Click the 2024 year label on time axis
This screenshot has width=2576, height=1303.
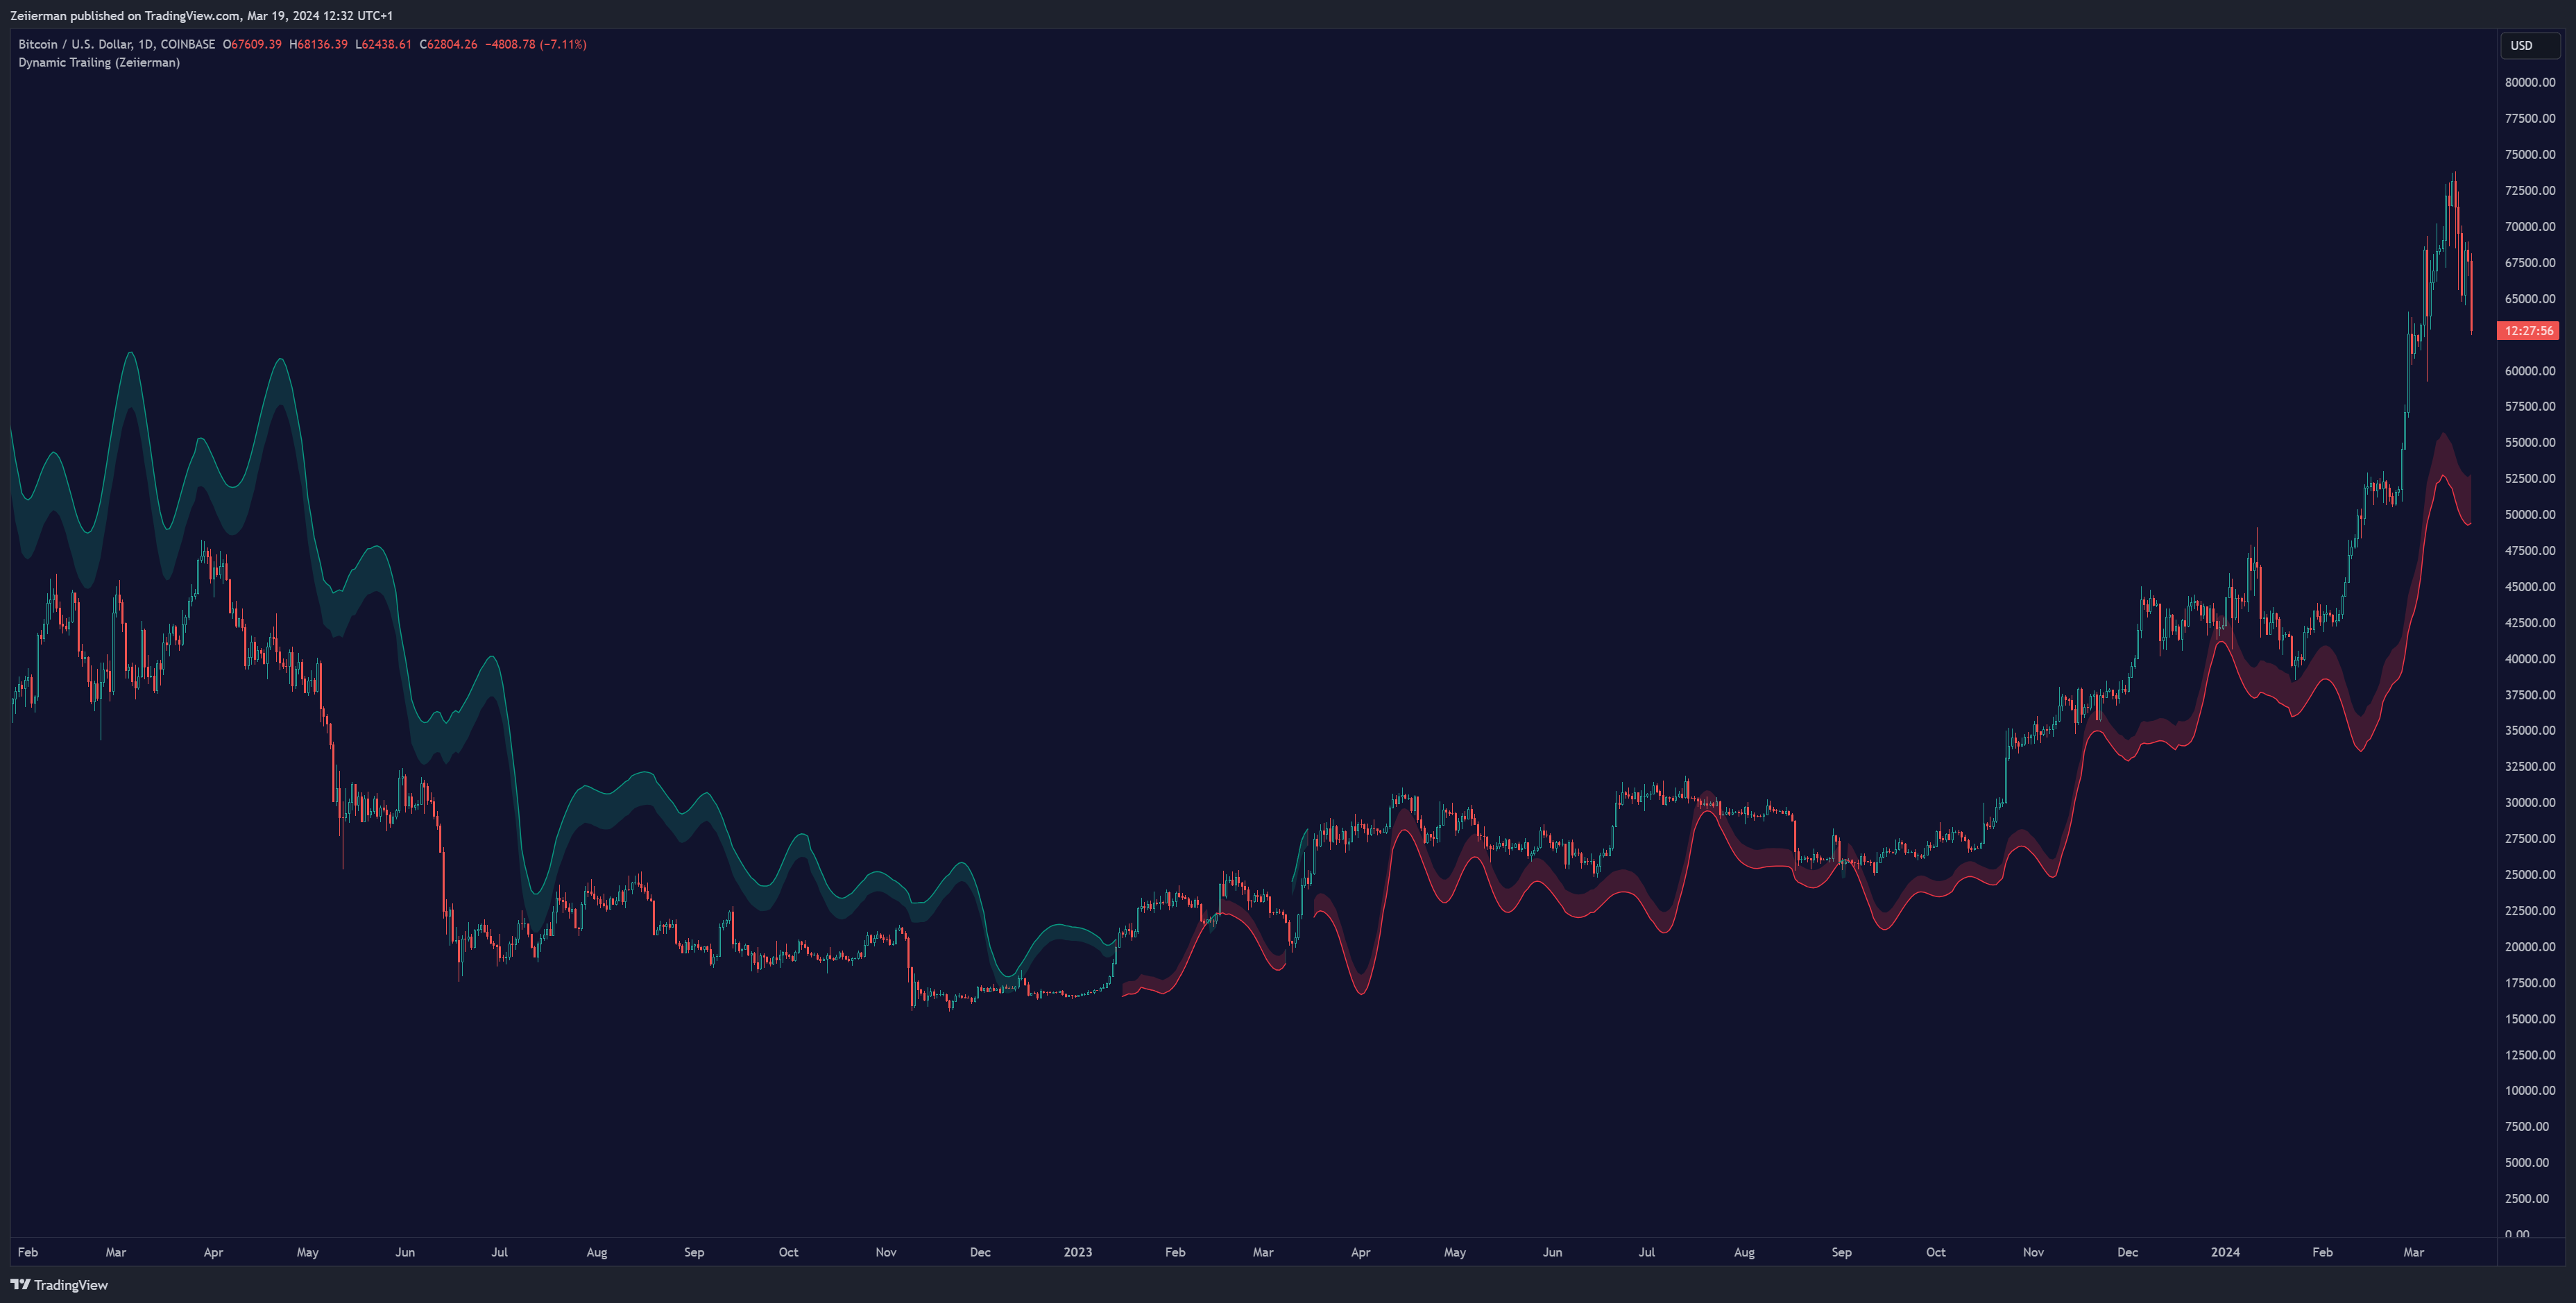click(x=2225, y=1252)
